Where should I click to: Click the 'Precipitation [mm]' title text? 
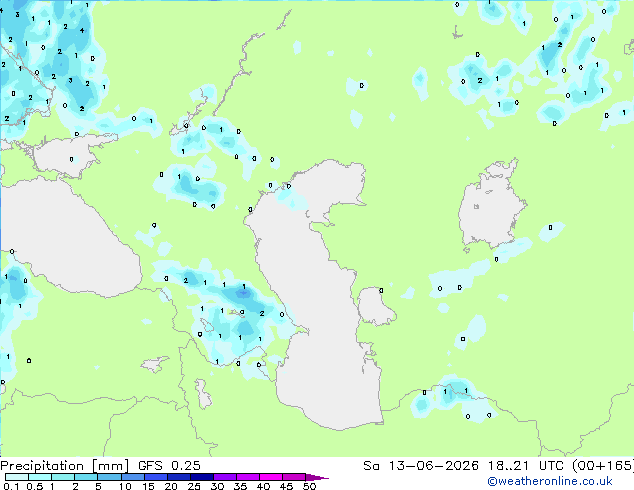(x=64, y=466)
